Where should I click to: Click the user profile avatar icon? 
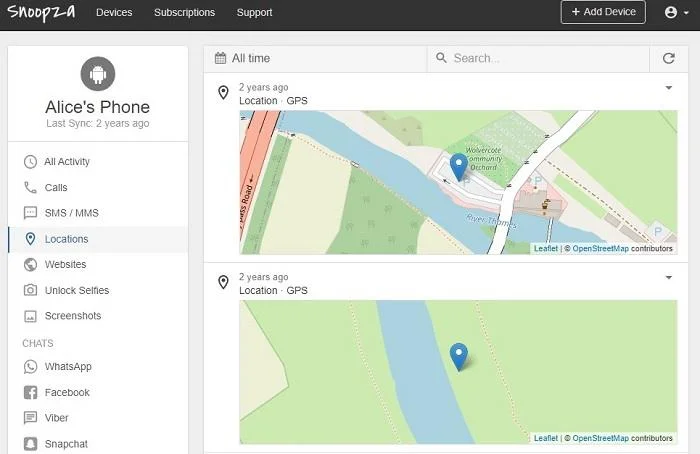[671, 12]
